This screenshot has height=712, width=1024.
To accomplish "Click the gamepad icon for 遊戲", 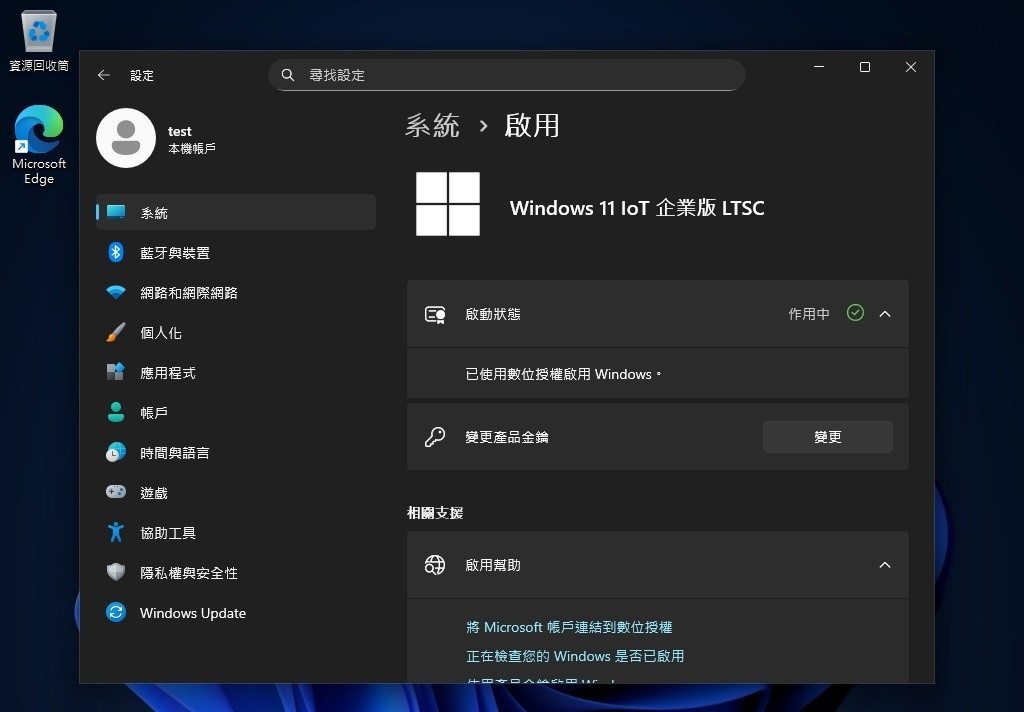I will click(x=116, y=492).
